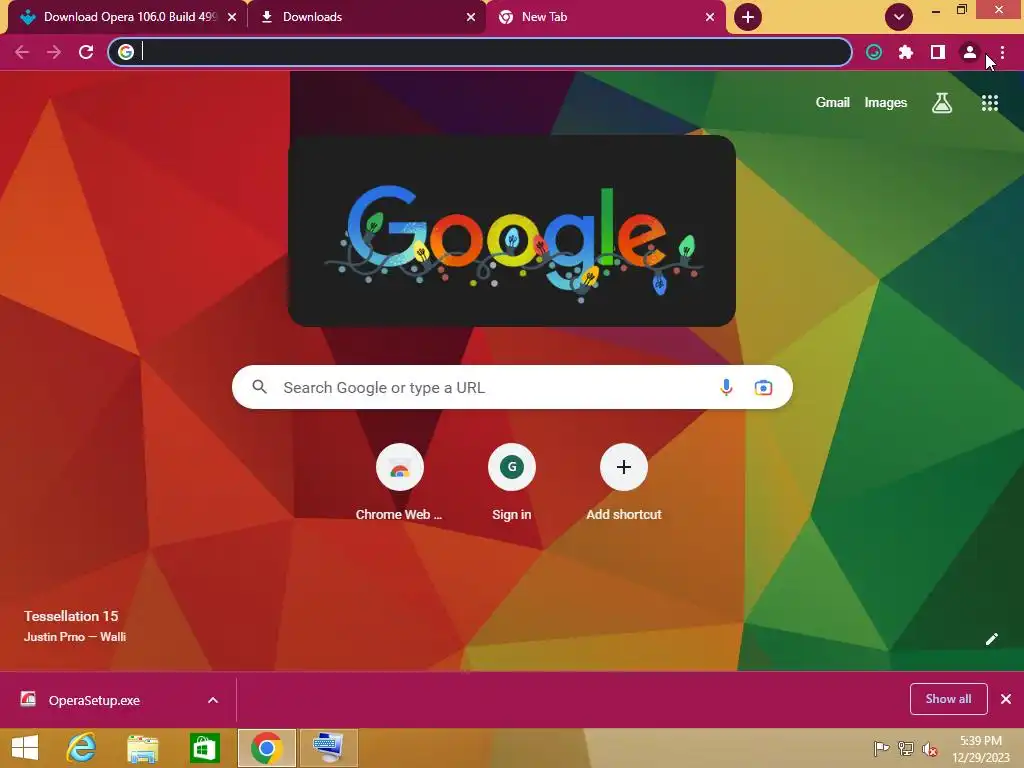
Task: Open Chrome three-dot menu
Action: (1002, 52)
